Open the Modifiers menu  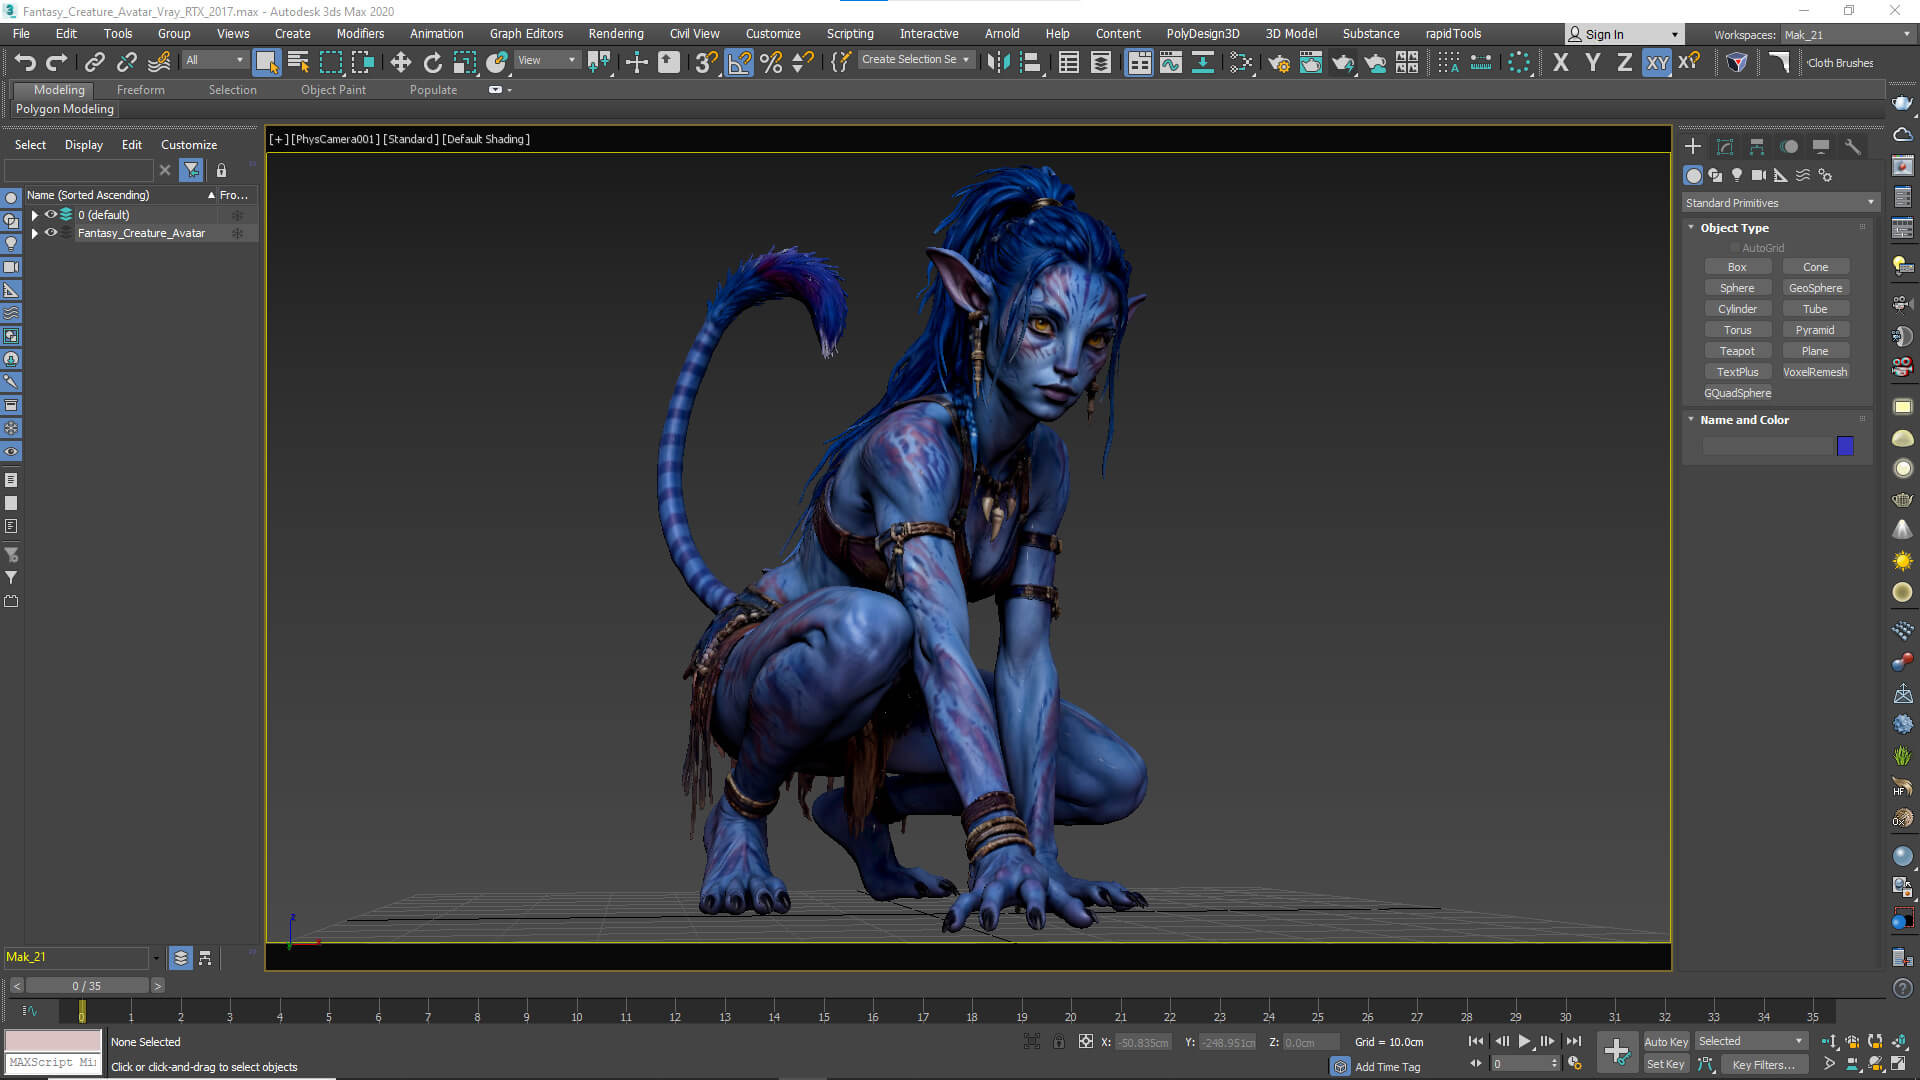point(360,33)
